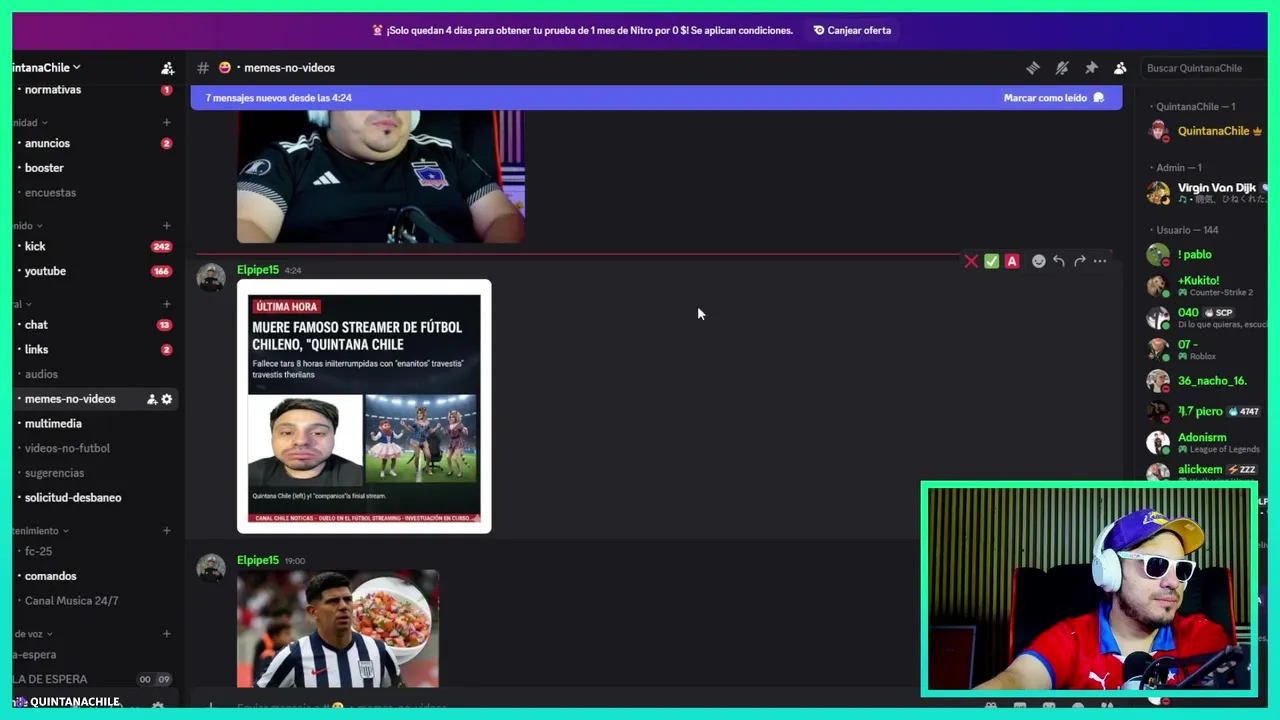Toggle channel notification mute bell

tap(1062, 68)
